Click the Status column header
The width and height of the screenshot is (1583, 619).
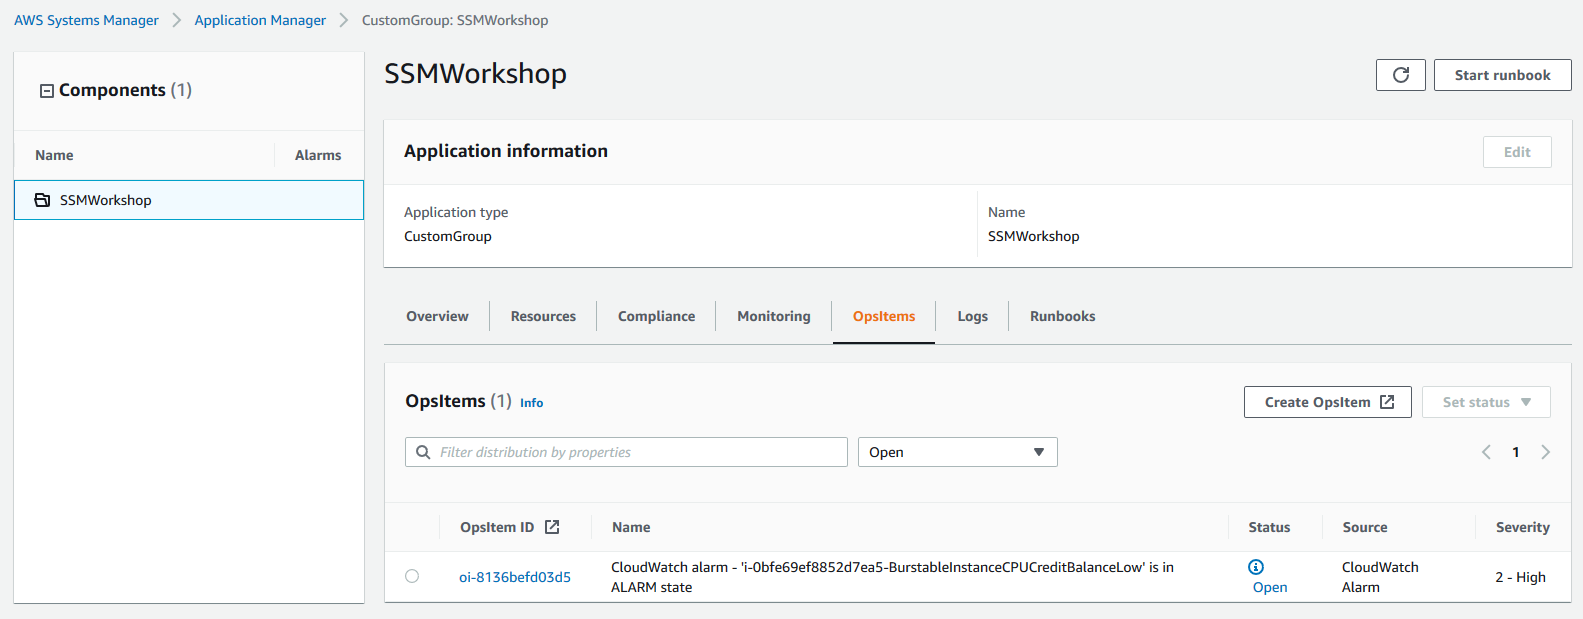click(1269, 527)
